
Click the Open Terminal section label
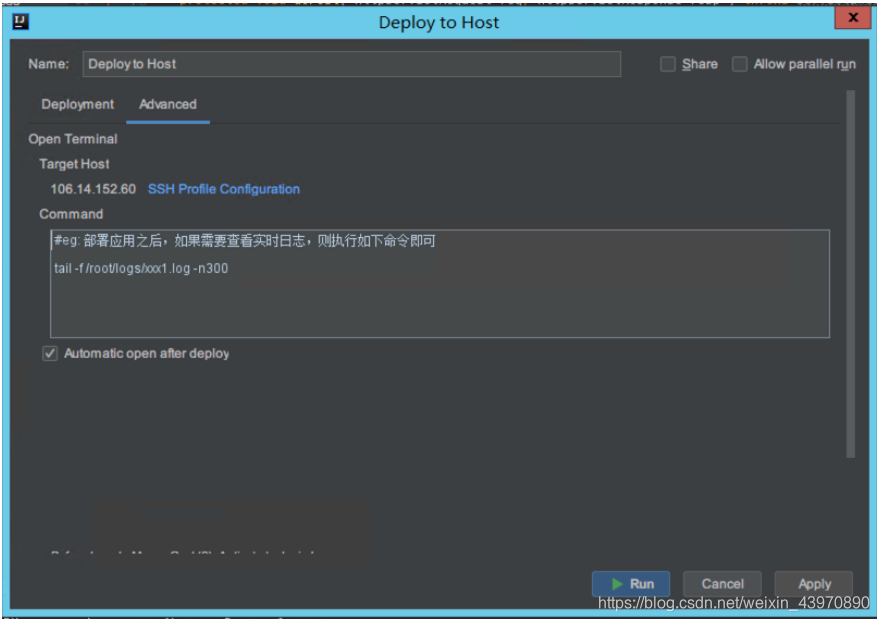point(73,139)
